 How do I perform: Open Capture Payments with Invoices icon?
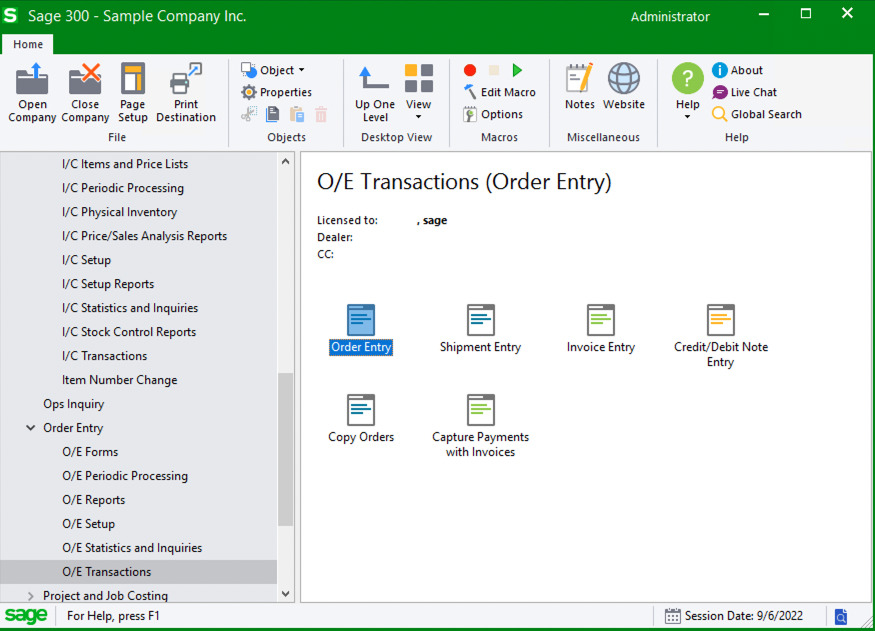click(480, 411)
